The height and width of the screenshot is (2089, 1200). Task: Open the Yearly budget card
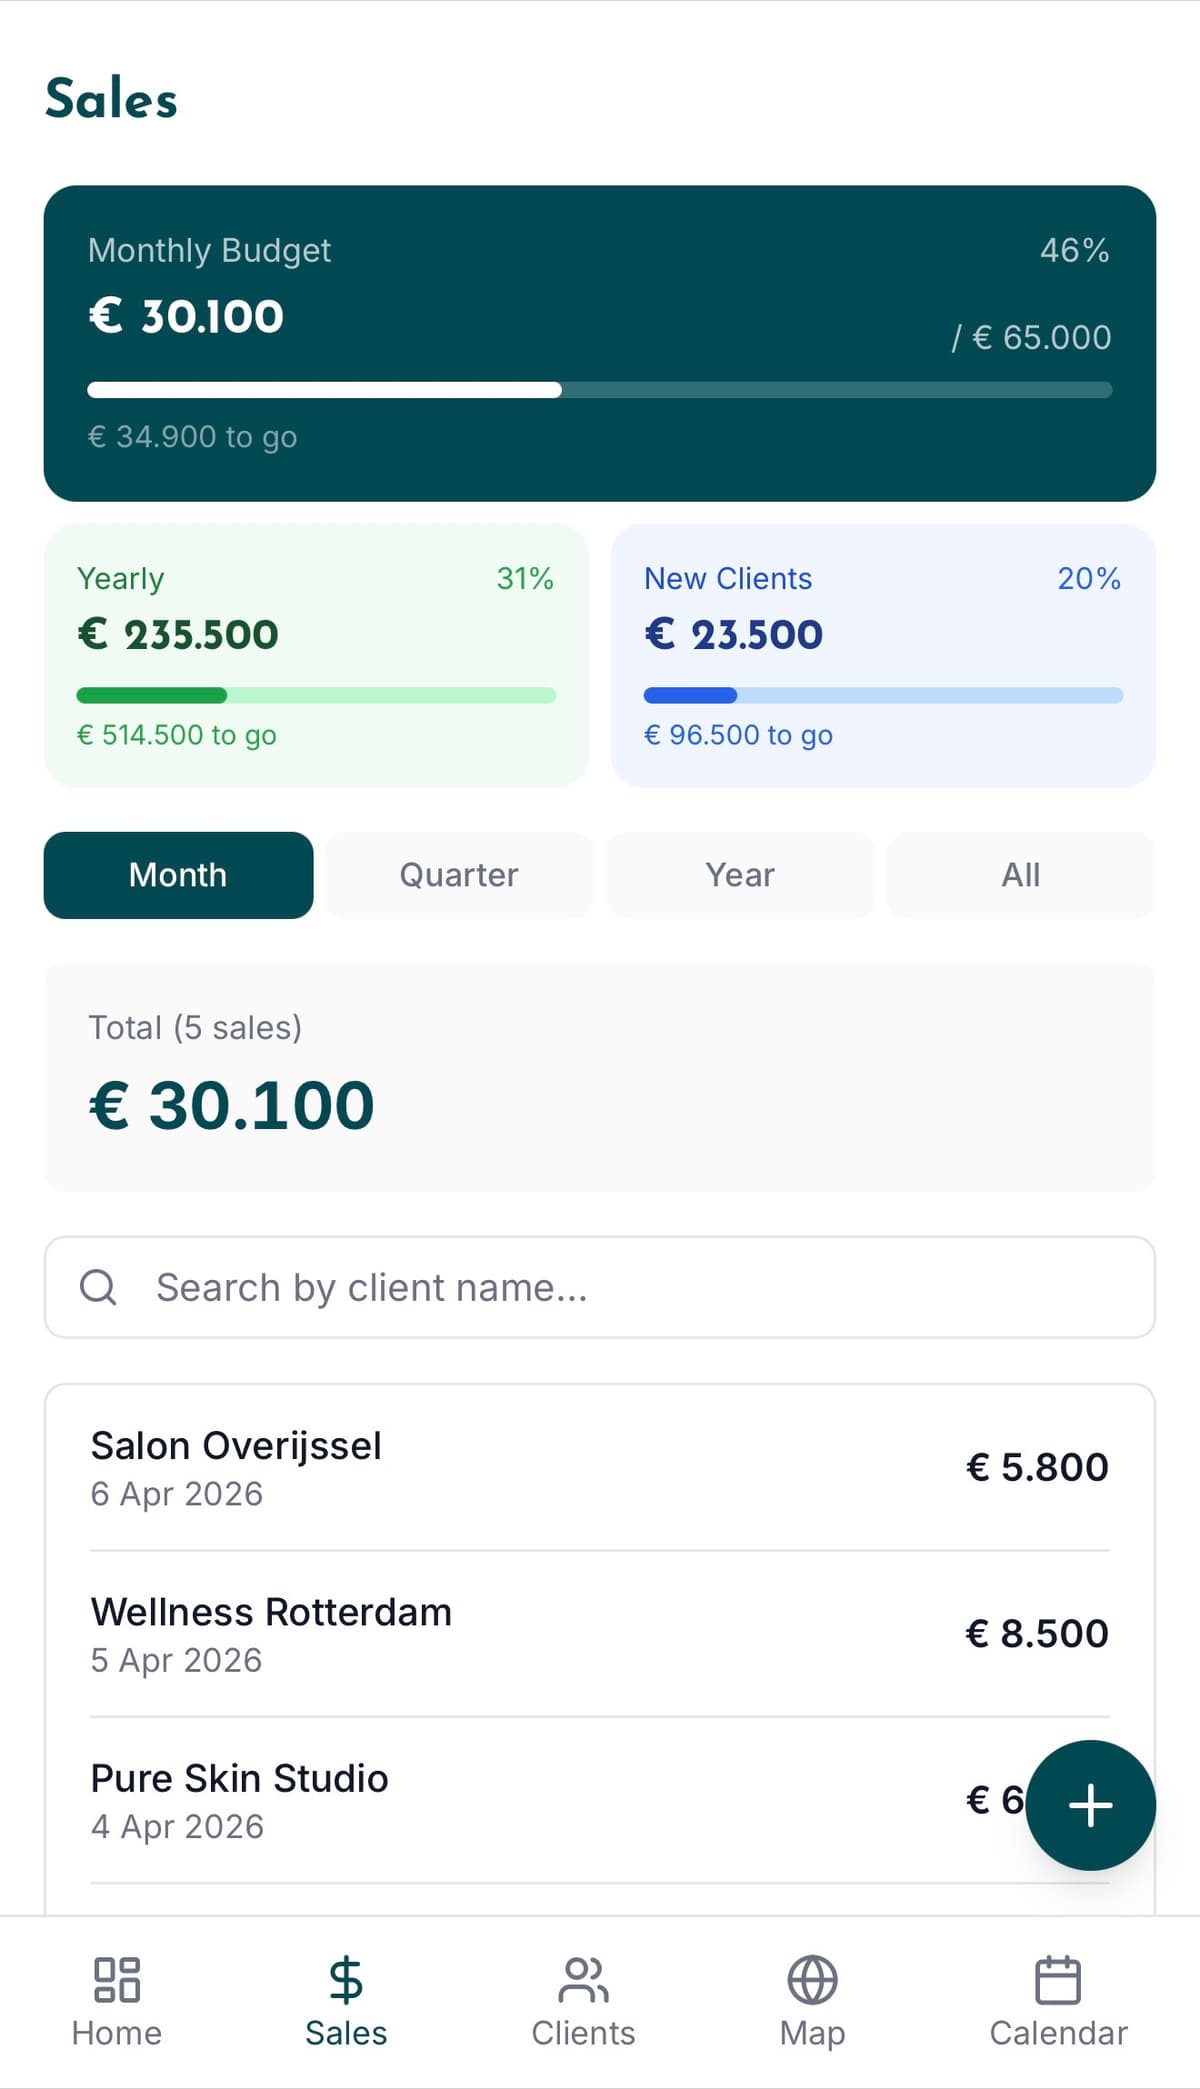point(316,655)
